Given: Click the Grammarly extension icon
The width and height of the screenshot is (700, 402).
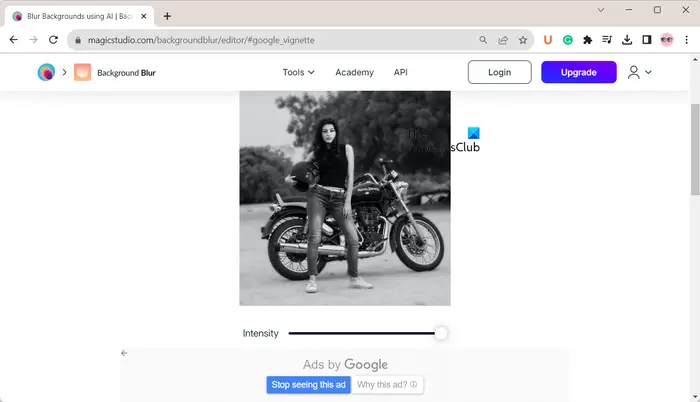Looking at the screenshot, I should tap(568, 40).
